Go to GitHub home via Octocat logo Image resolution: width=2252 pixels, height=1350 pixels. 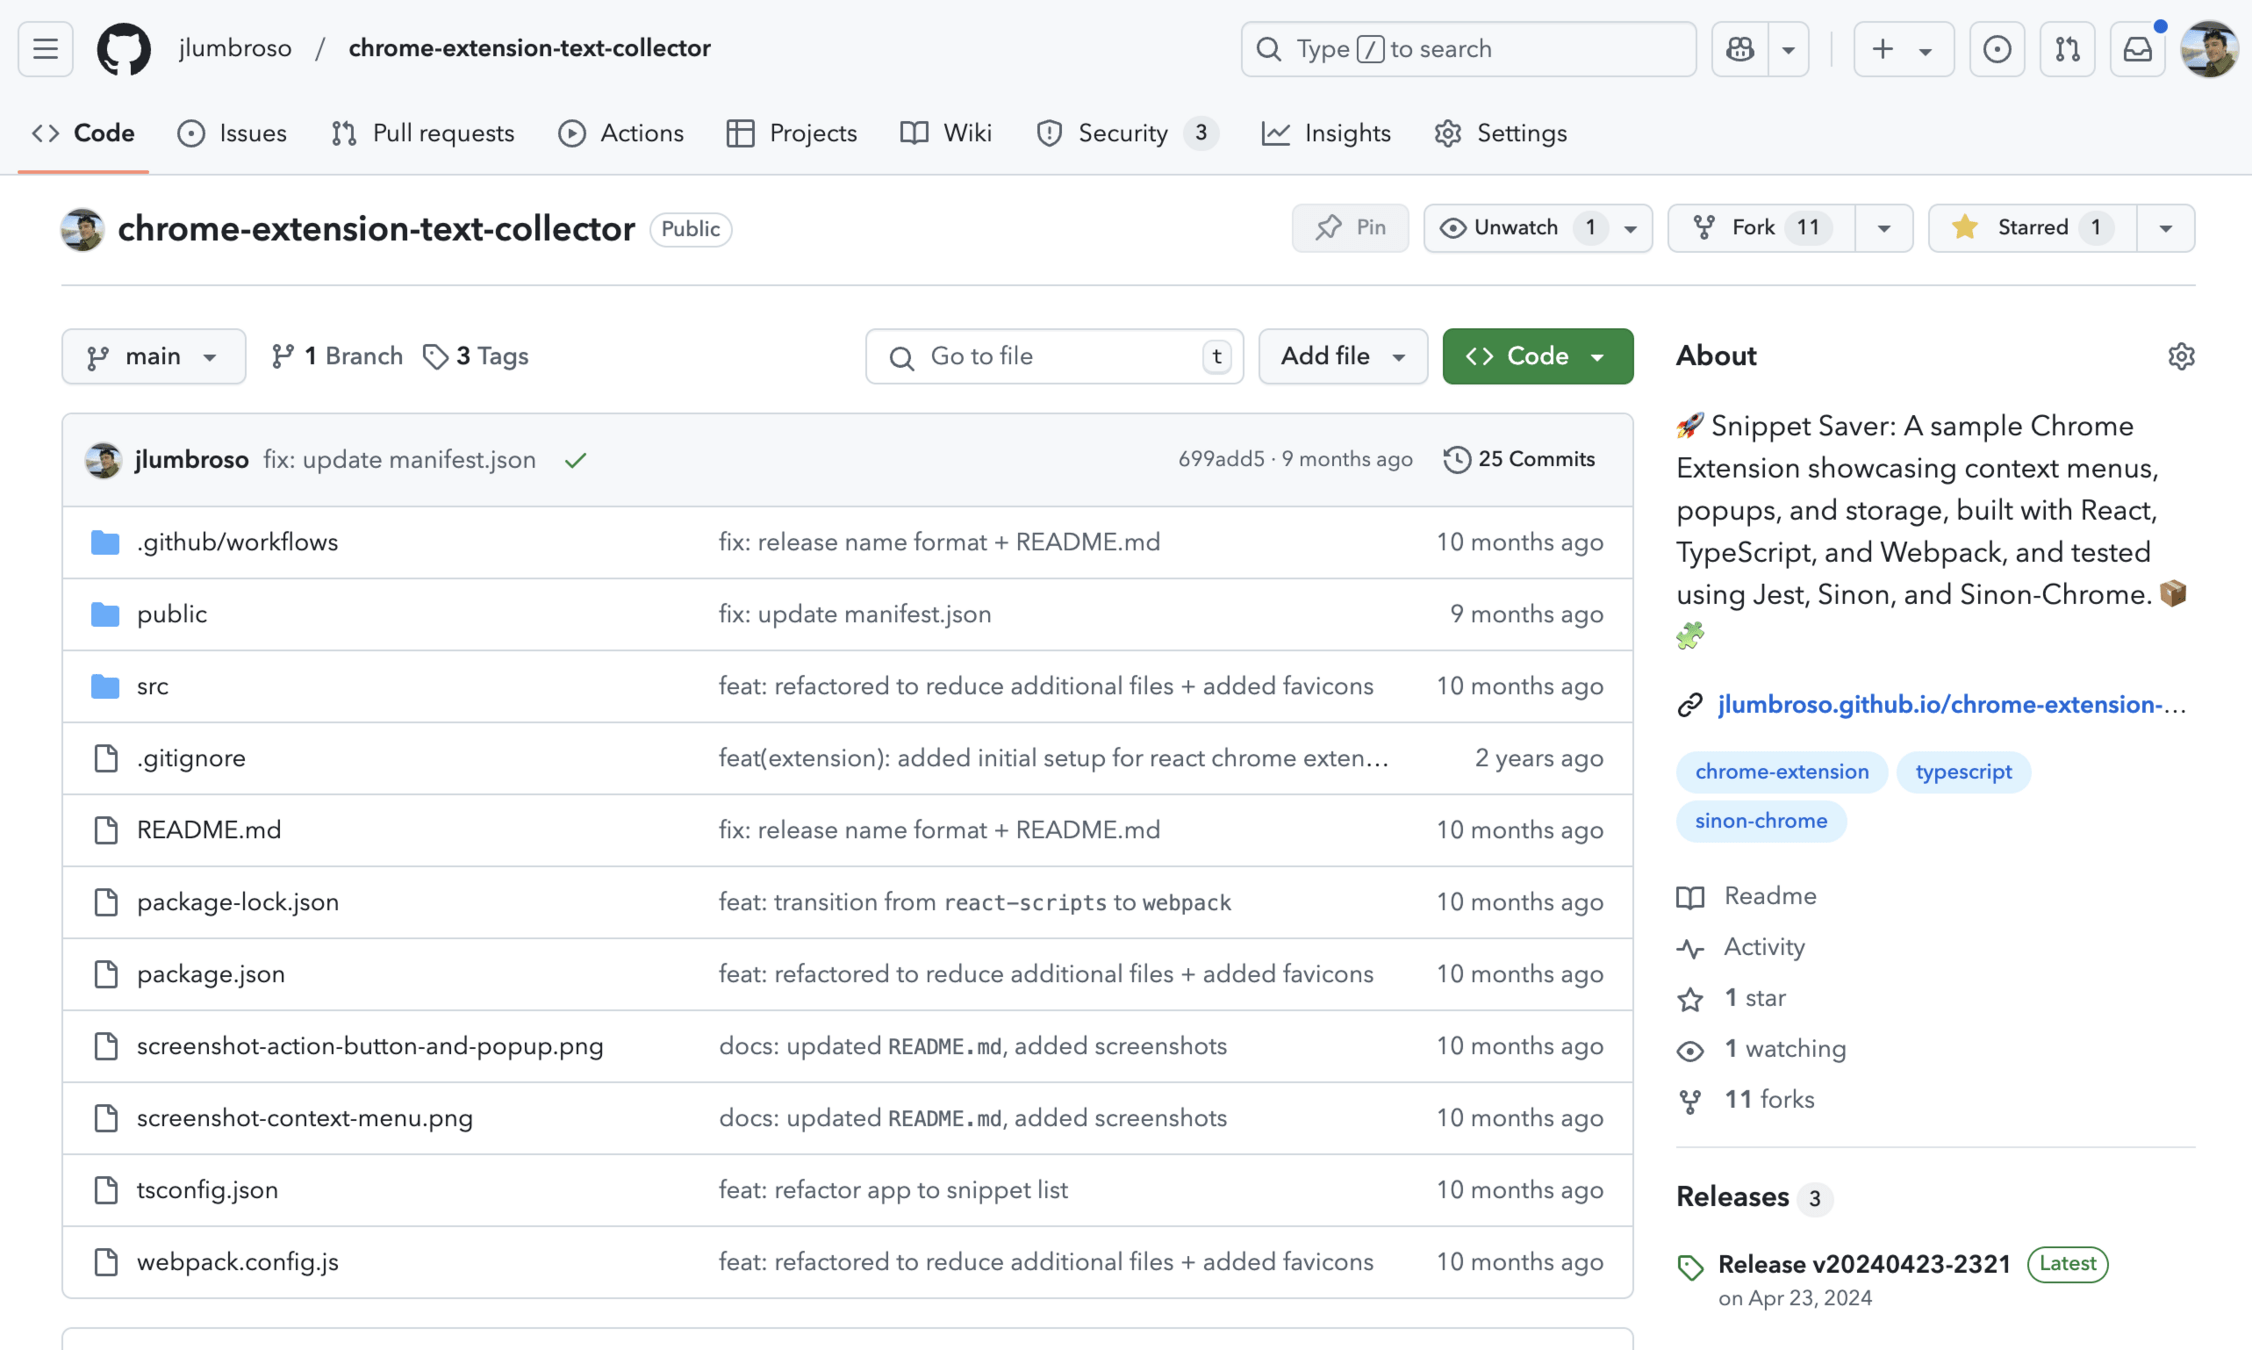124,49
